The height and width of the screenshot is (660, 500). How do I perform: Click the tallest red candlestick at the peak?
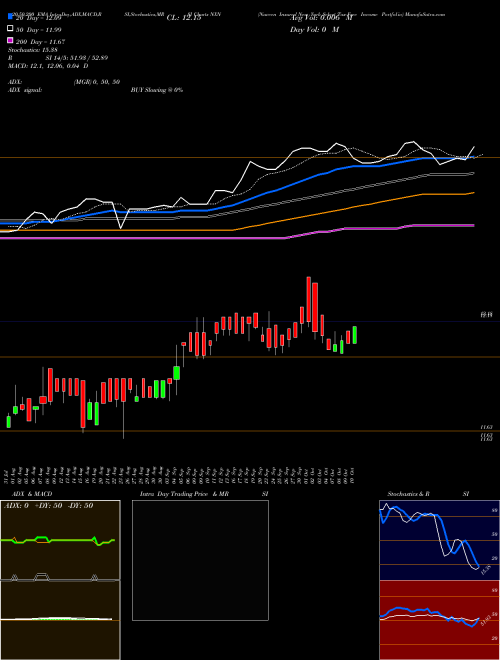click(309, 299)
